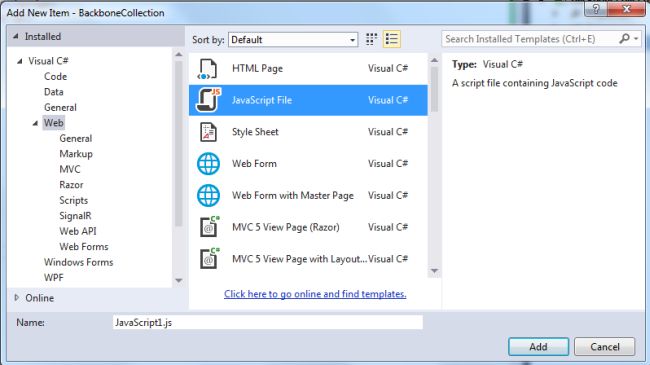The width and height of the screenshot is (650, 365).
Task: Open the Sort by Default dropdown
Action: pos(293,40)
